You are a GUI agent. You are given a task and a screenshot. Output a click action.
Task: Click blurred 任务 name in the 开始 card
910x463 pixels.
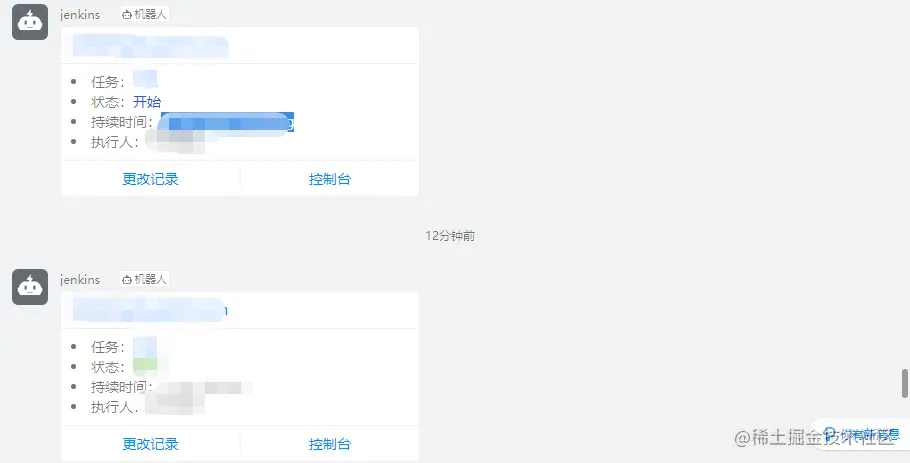point(145,80)
